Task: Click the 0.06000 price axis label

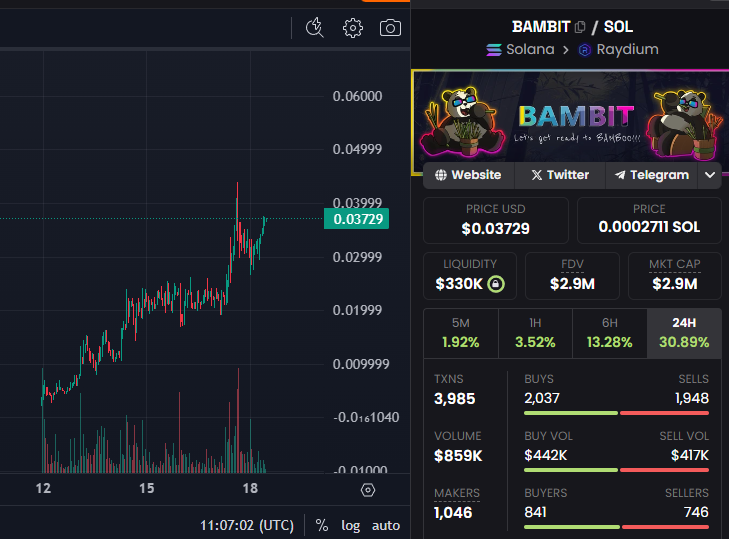Action: click(357, 96)
